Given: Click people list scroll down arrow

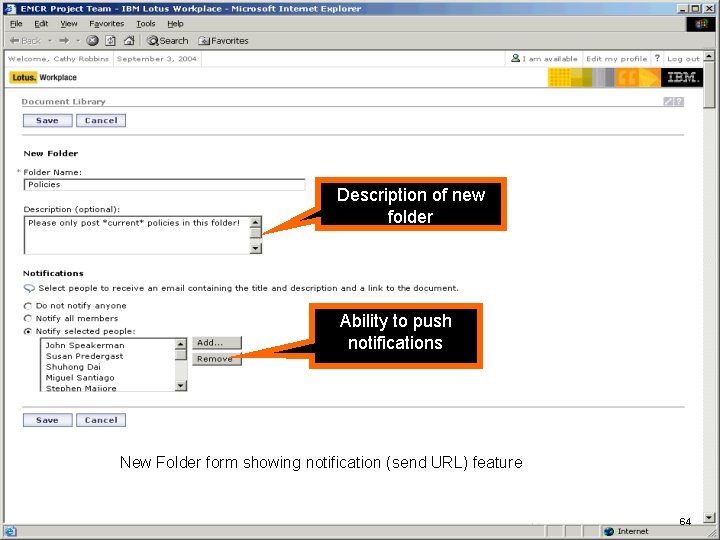Looking at the screenshot, I should [x=181, y=385].
